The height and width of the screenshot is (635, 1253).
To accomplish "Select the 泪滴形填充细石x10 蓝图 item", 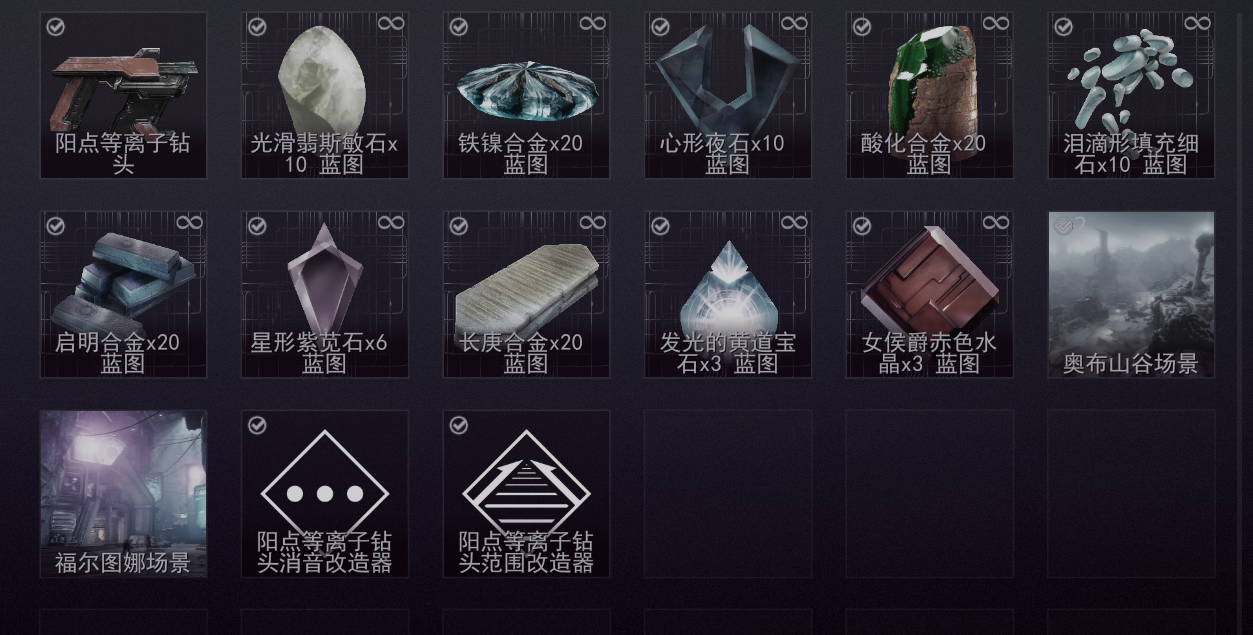I will 1131,95.
